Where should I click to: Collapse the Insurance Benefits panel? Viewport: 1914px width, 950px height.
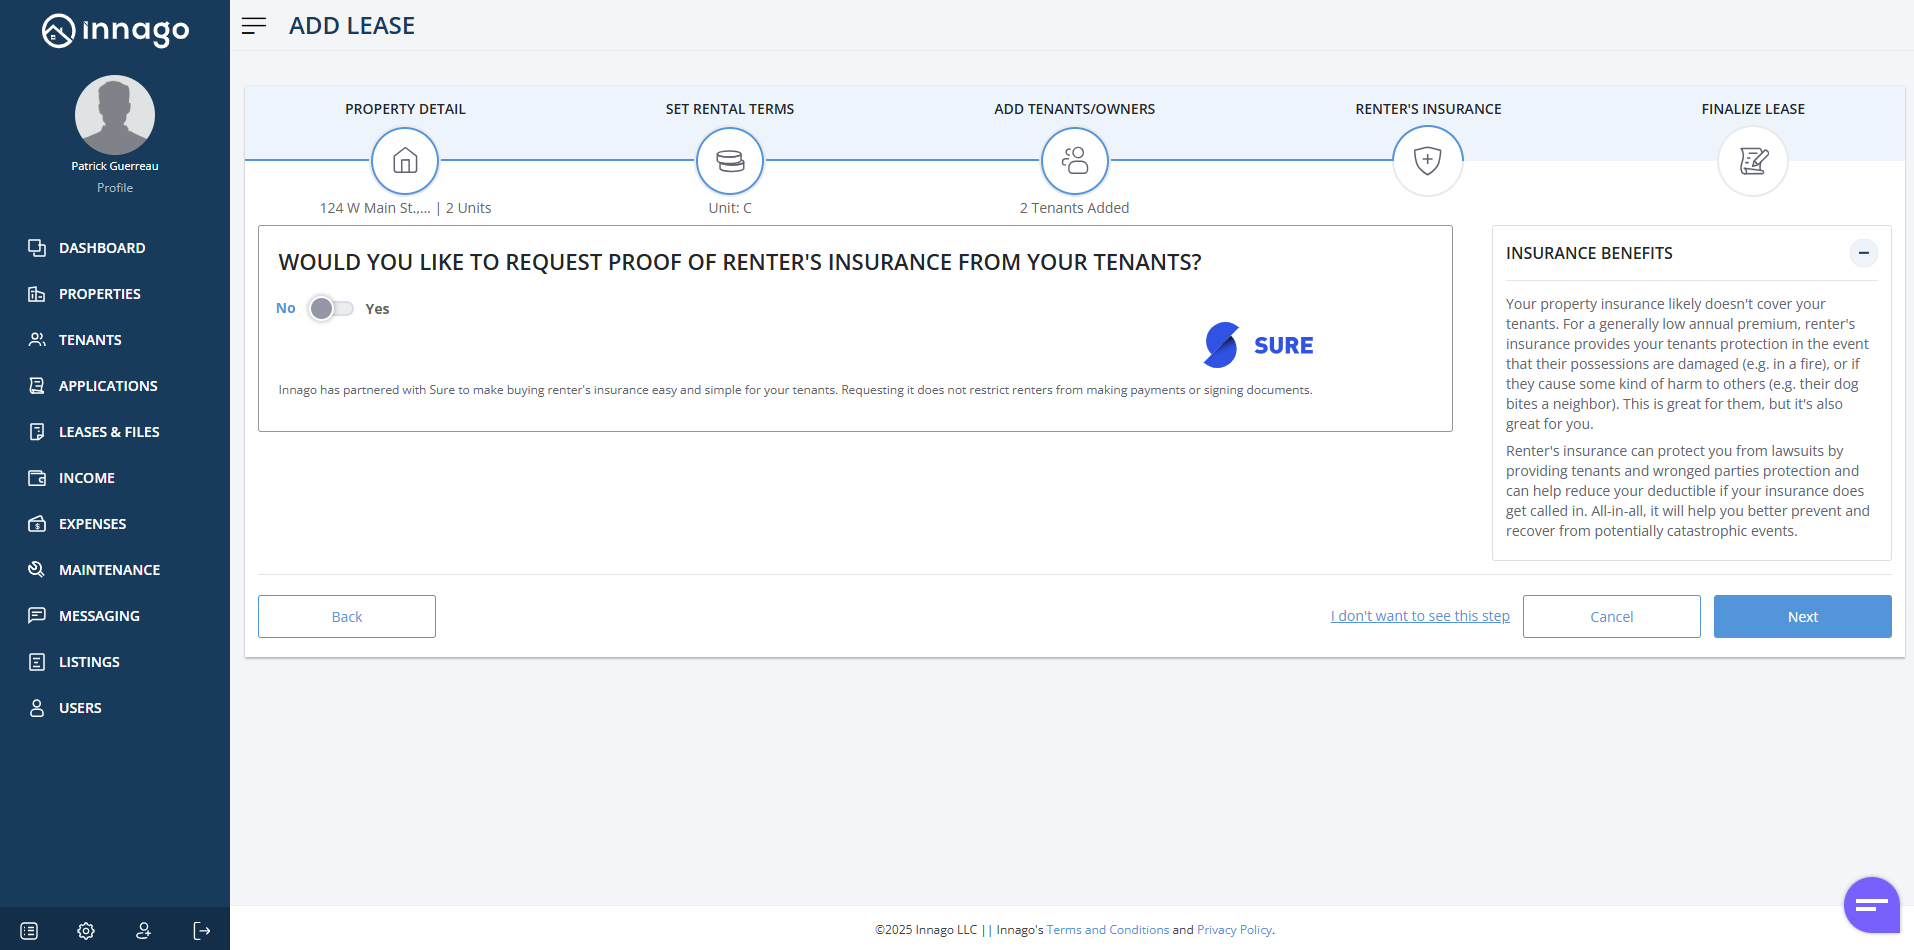click(x=1863, y=253)
